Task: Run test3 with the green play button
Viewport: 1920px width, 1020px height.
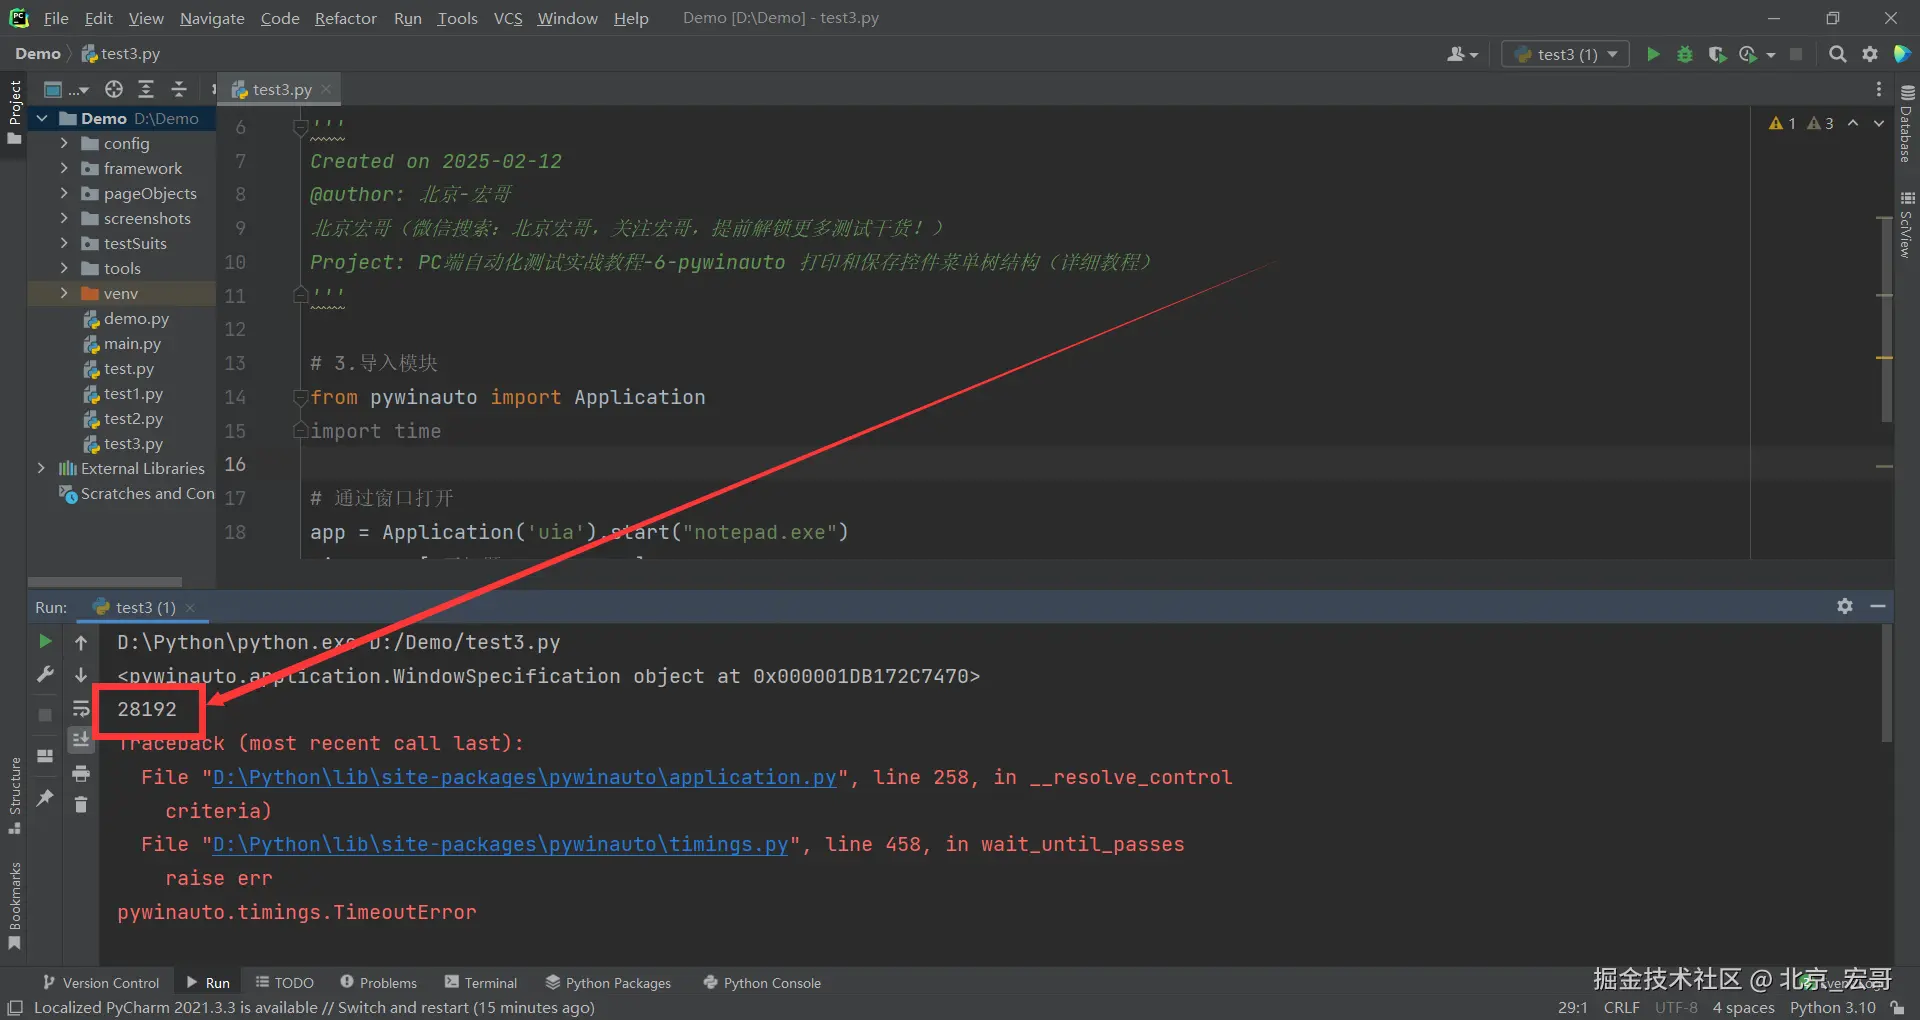Action: 1653,54
